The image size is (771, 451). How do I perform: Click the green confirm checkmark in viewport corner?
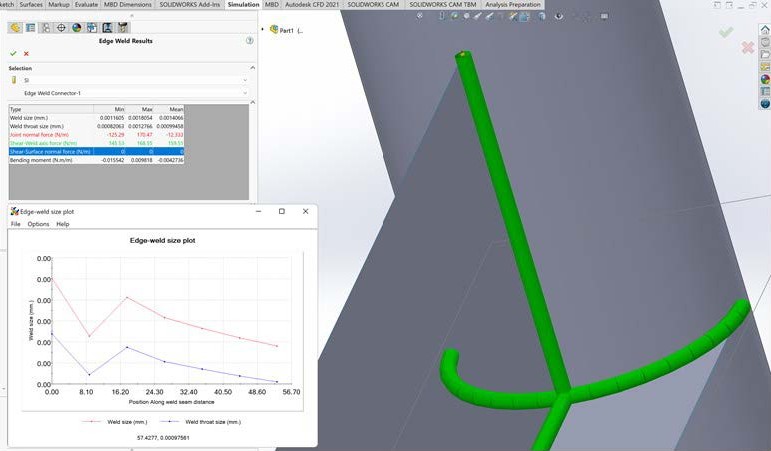[x=726, y=32]
